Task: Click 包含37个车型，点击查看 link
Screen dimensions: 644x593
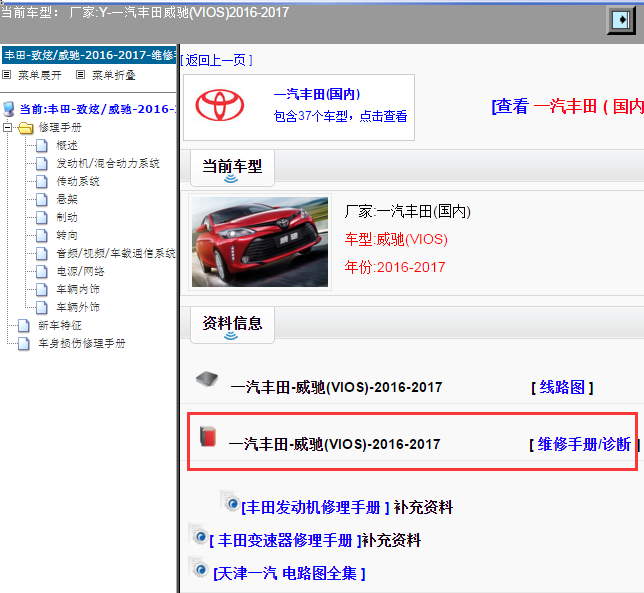Action: click(x=340, y=116)
